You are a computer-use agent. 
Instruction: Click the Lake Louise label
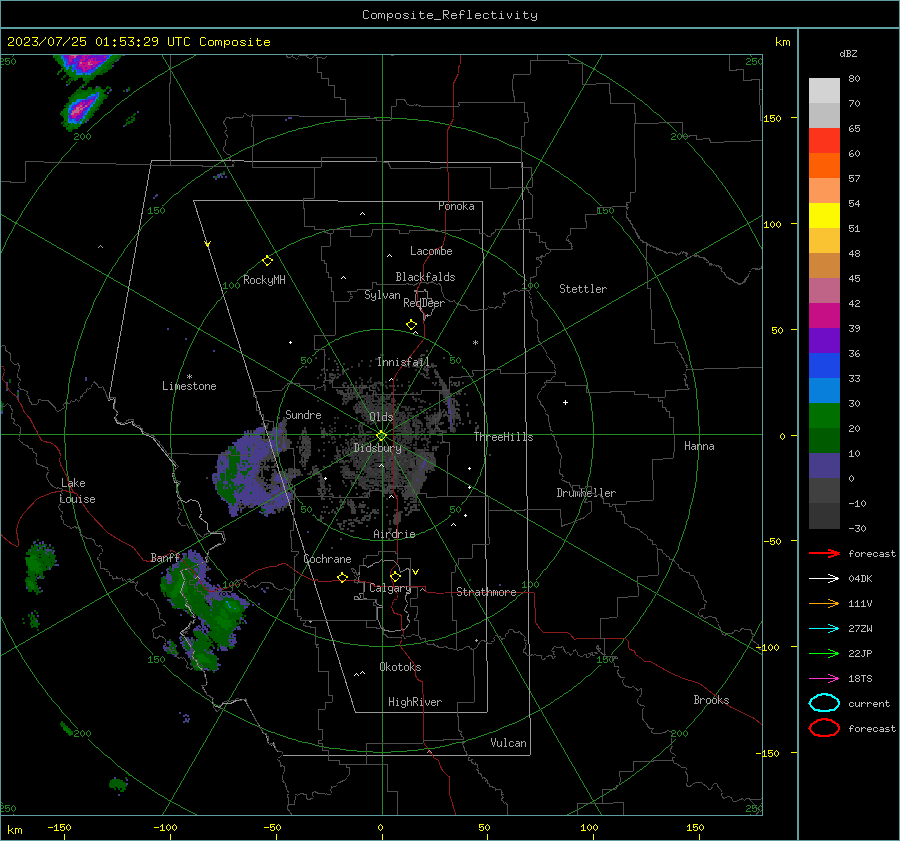[77, 491]
